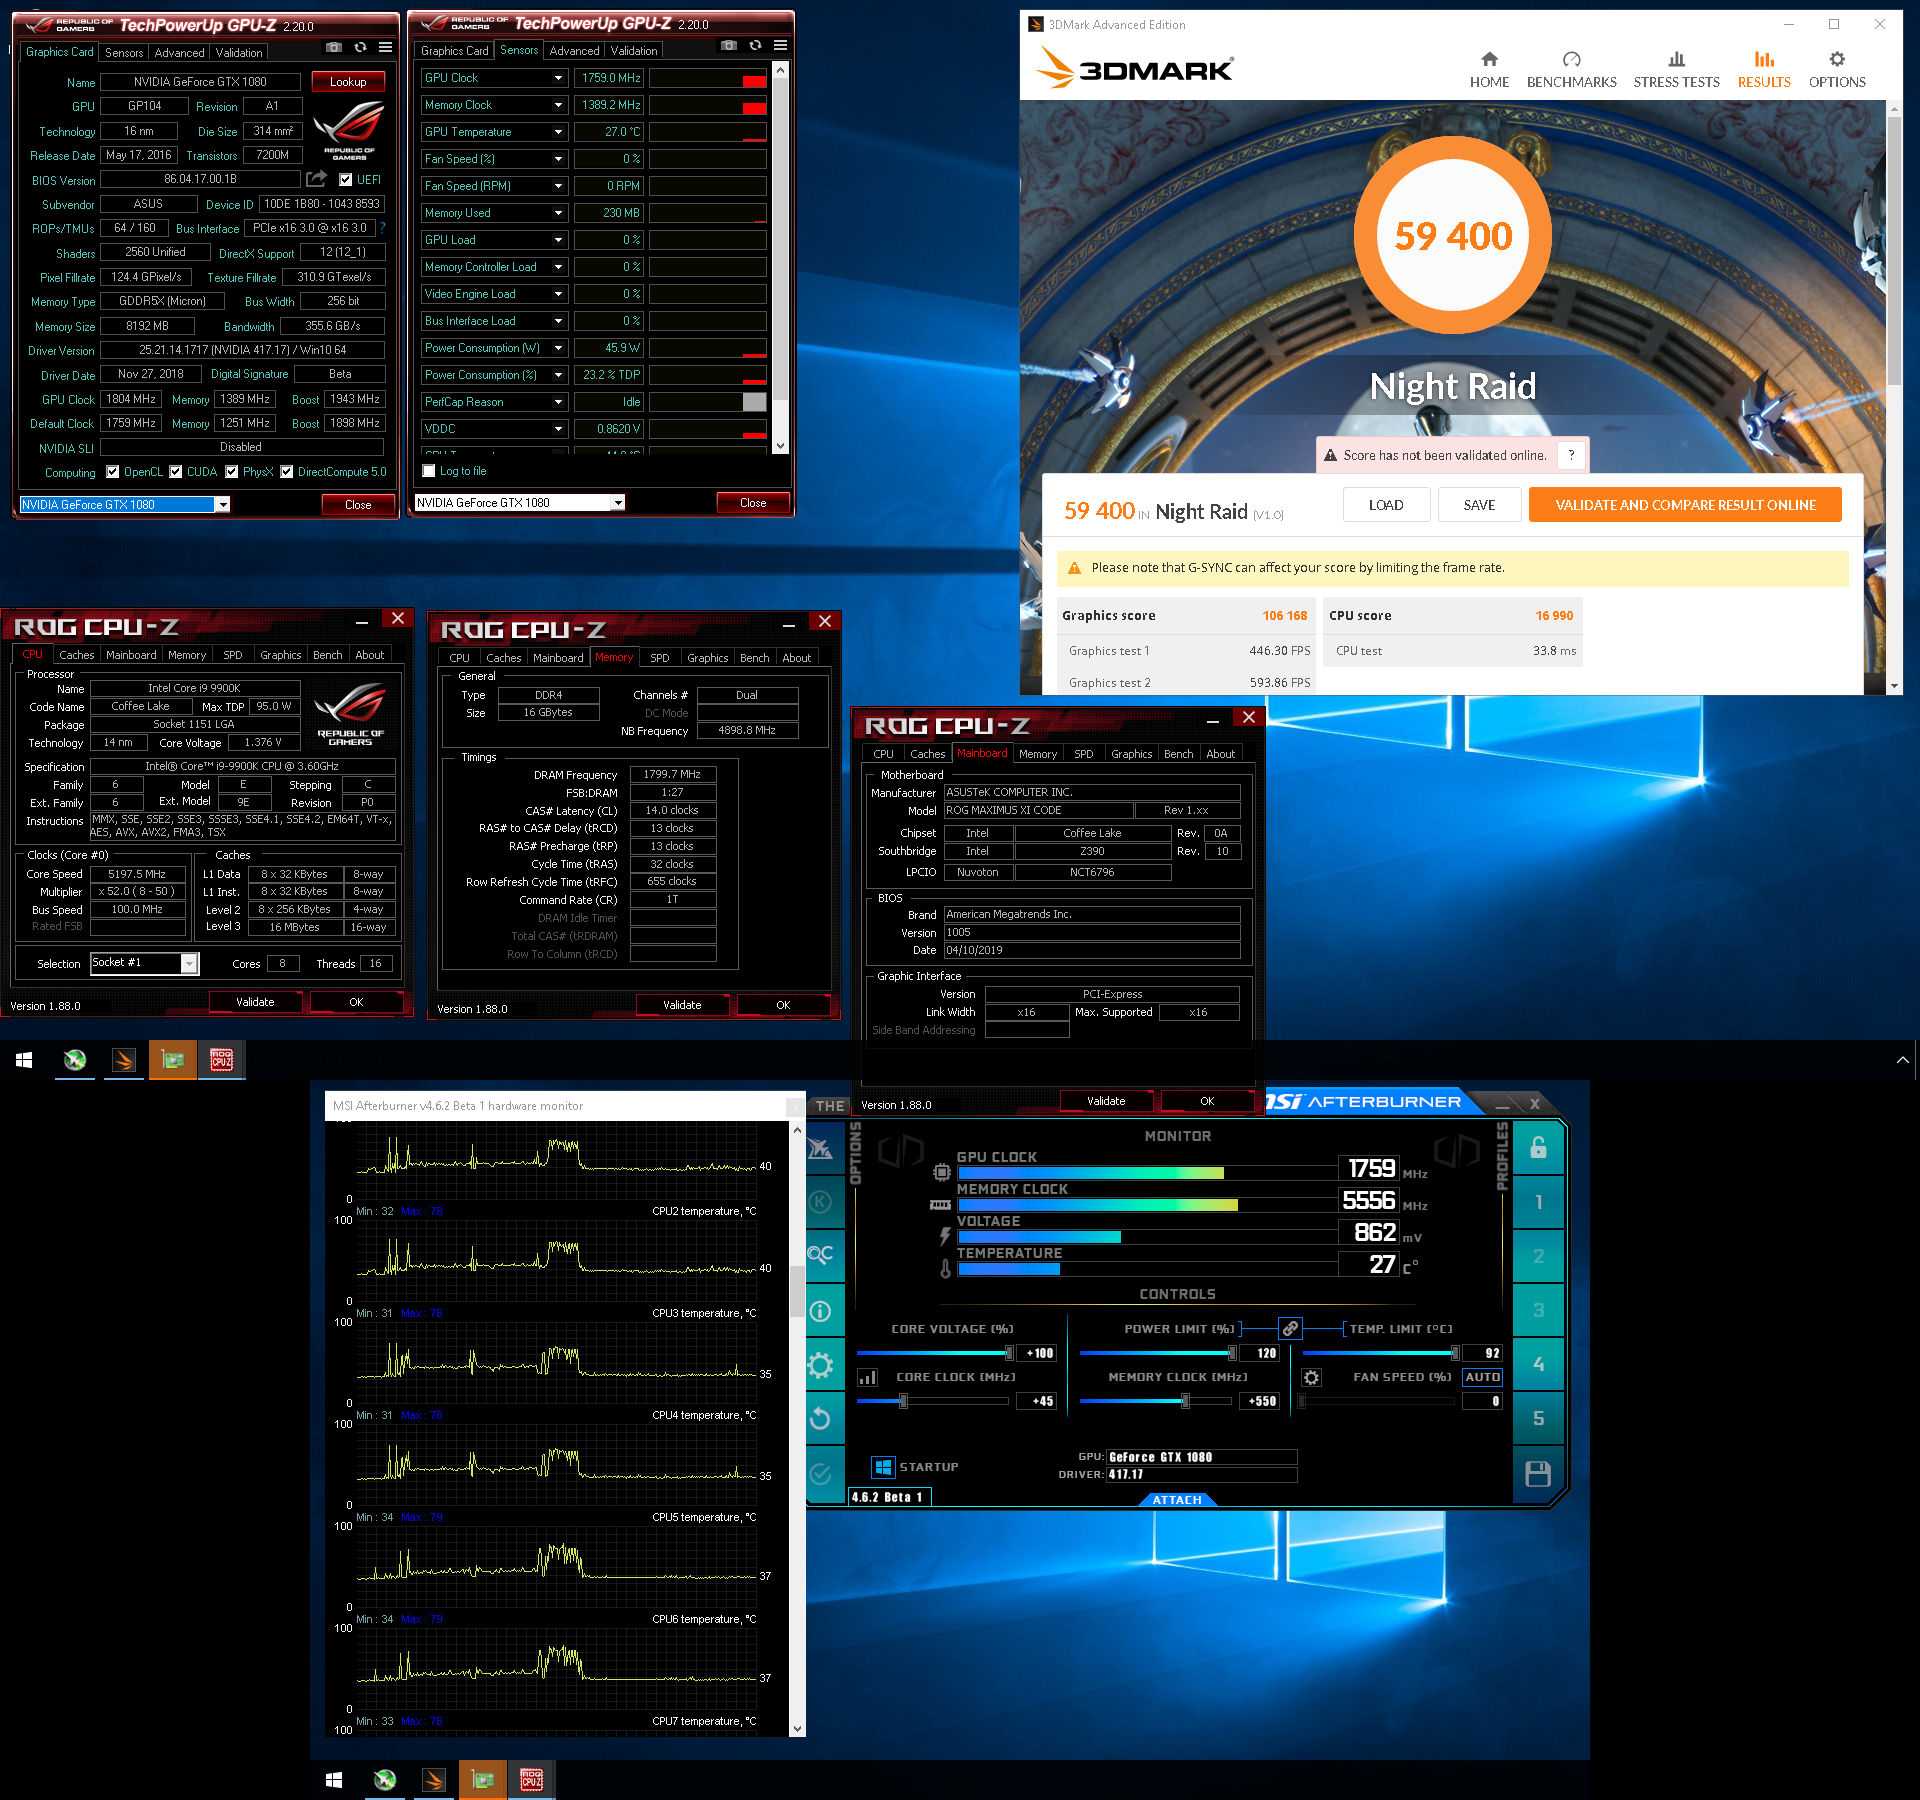Click Core Voltage slider handle

[x=1009, y=1353]
